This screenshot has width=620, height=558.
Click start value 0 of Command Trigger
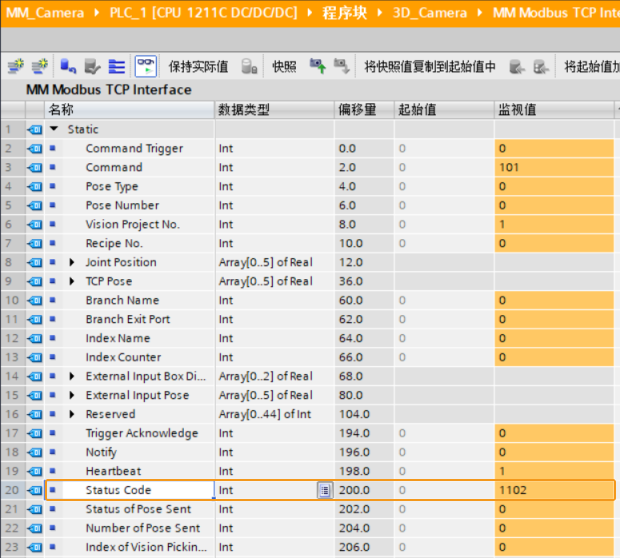pos(444,148)
